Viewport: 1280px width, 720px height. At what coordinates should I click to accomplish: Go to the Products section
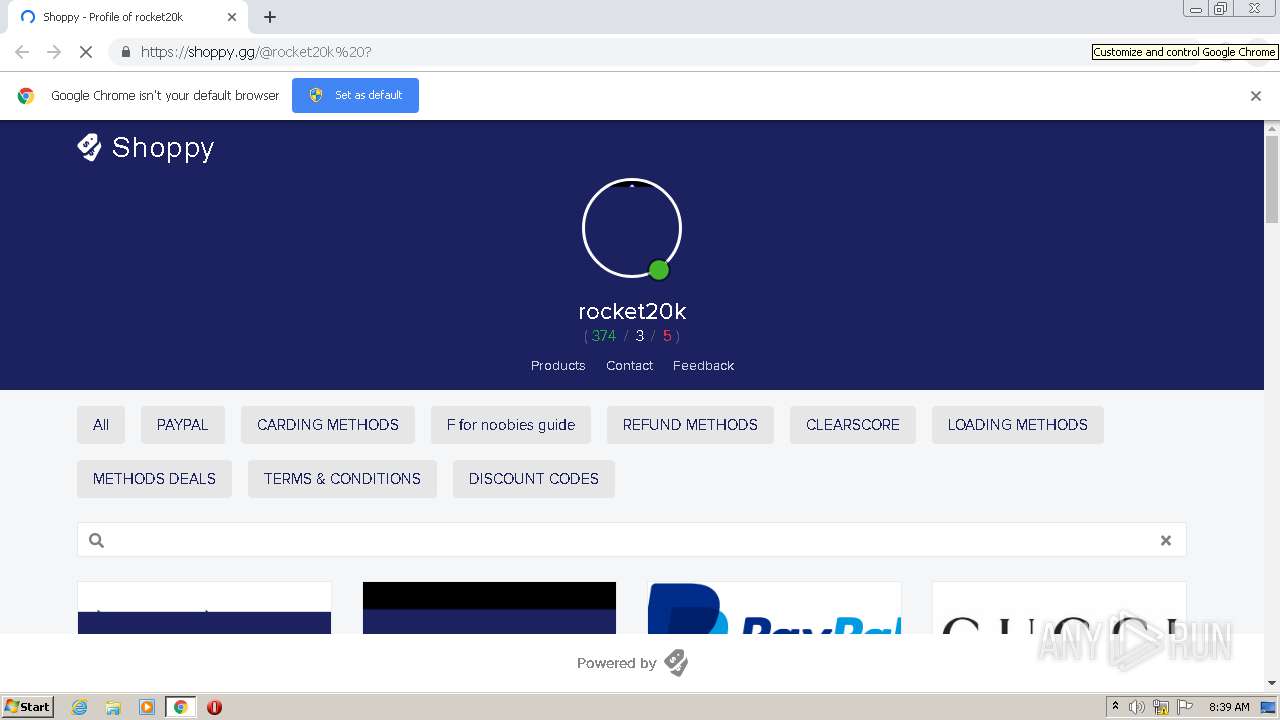(558, 365)
